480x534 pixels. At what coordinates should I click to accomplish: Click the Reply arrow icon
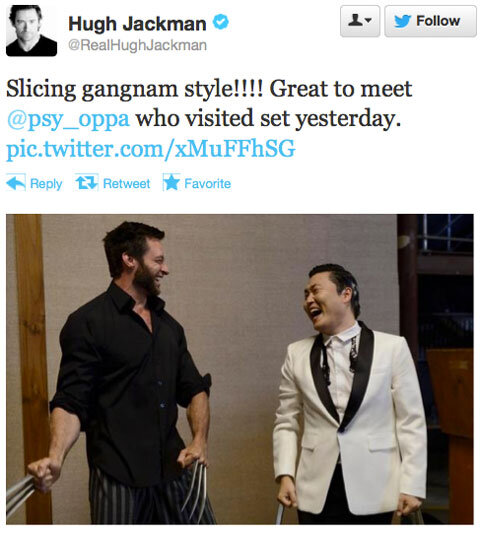(16, 183)
